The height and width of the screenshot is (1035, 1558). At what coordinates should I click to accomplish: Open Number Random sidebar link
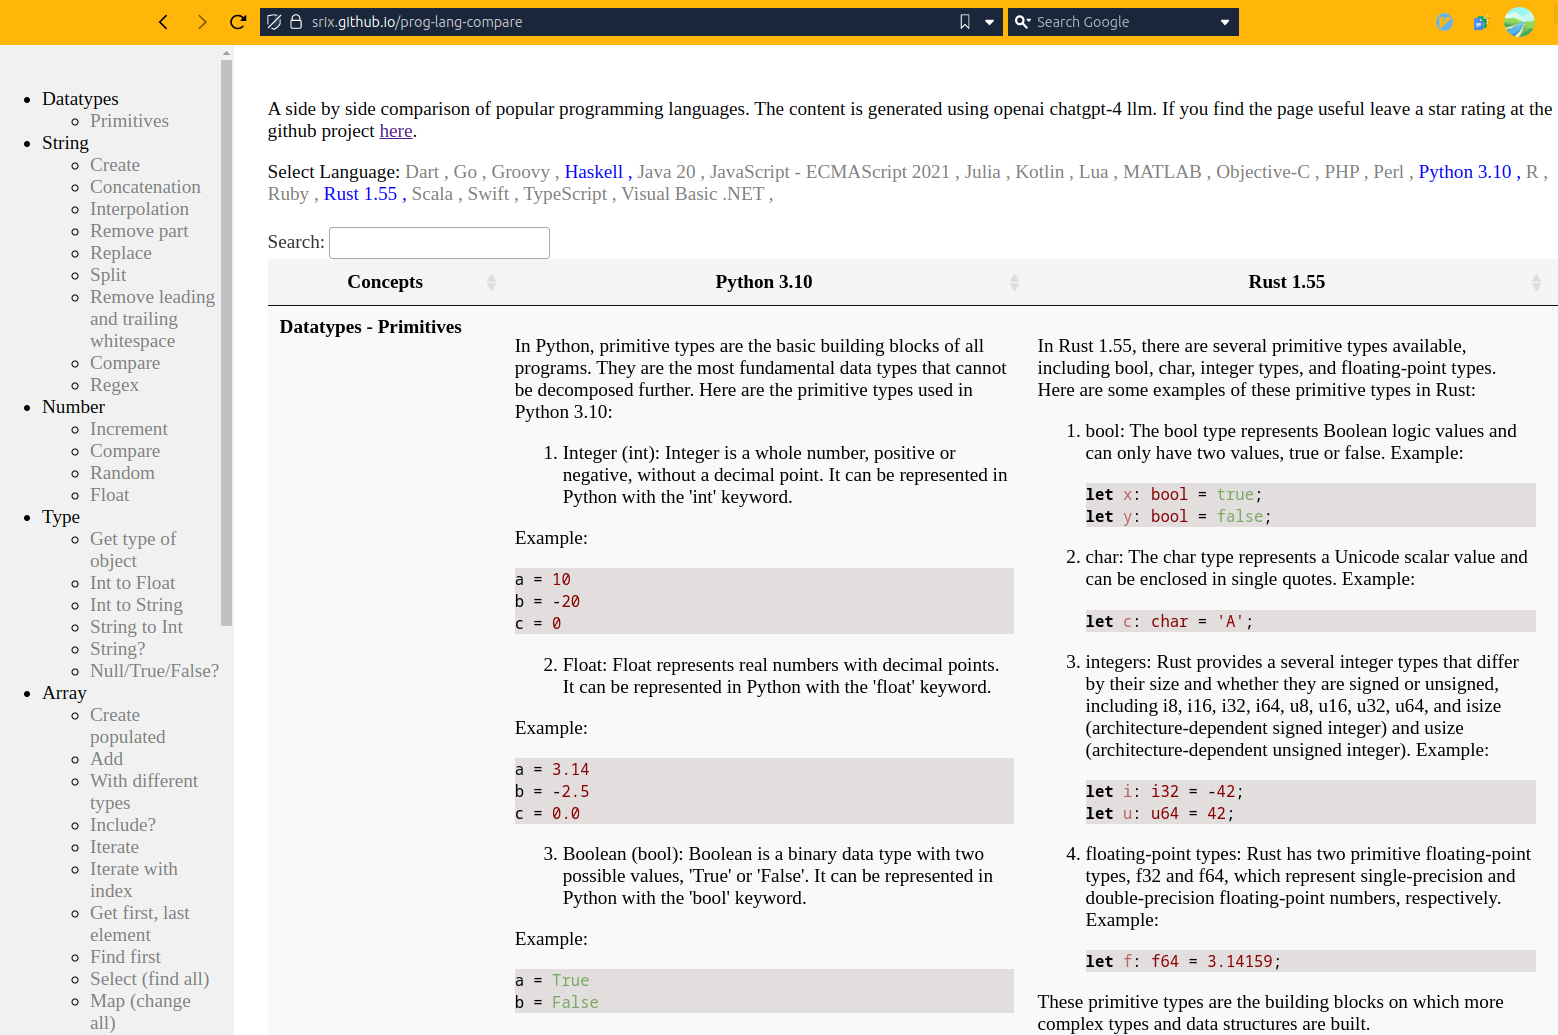pos(122,473)
